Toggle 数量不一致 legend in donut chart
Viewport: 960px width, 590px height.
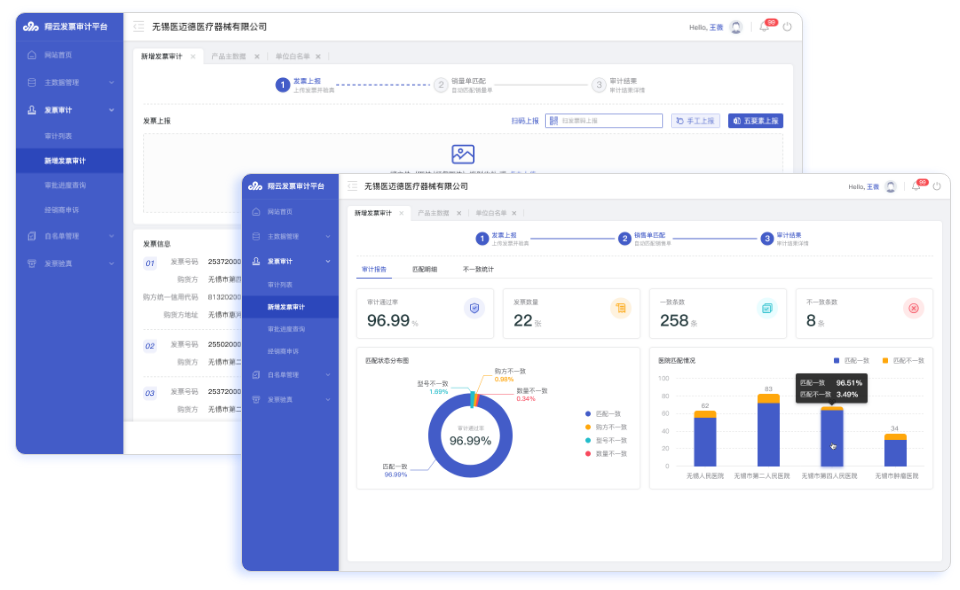(606, 454)
